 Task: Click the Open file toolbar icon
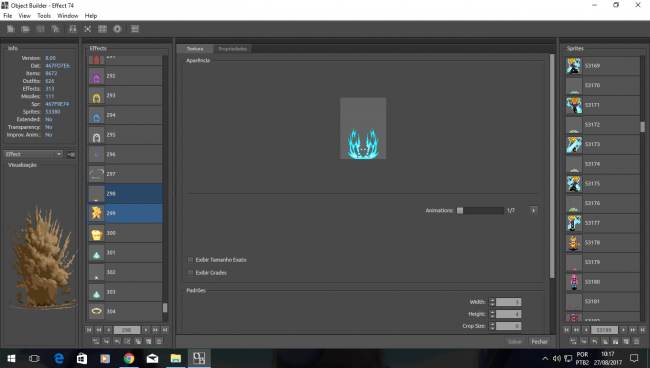pyautogui.click(x=25, y=29)
